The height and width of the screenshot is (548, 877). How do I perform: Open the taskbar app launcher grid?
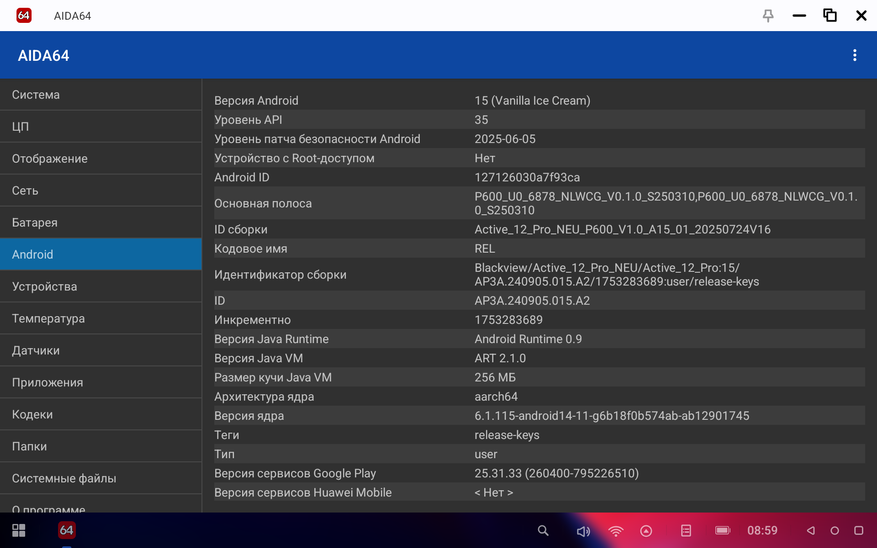pyautogui.click(x=19, y=530)
